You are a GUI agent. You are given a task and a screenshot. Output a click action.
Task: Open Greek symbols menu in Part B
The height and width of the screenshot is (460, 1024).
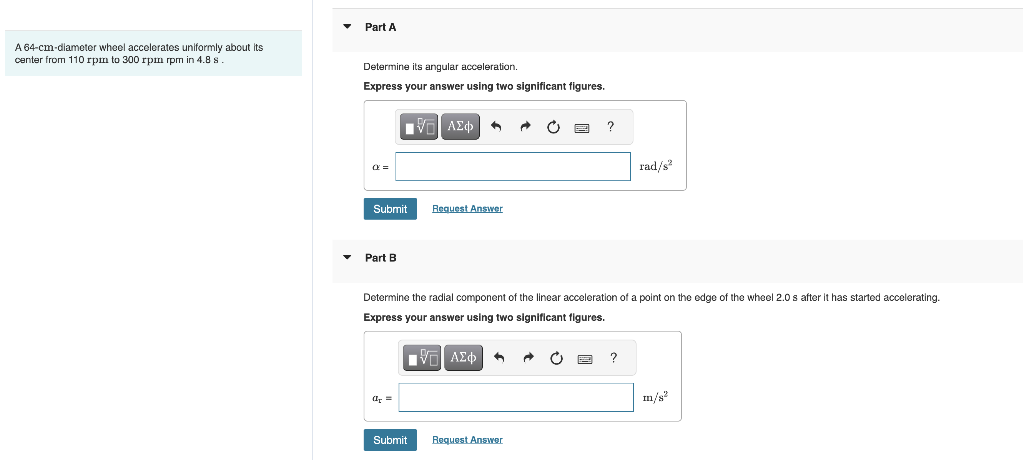(x=463, y=357)
